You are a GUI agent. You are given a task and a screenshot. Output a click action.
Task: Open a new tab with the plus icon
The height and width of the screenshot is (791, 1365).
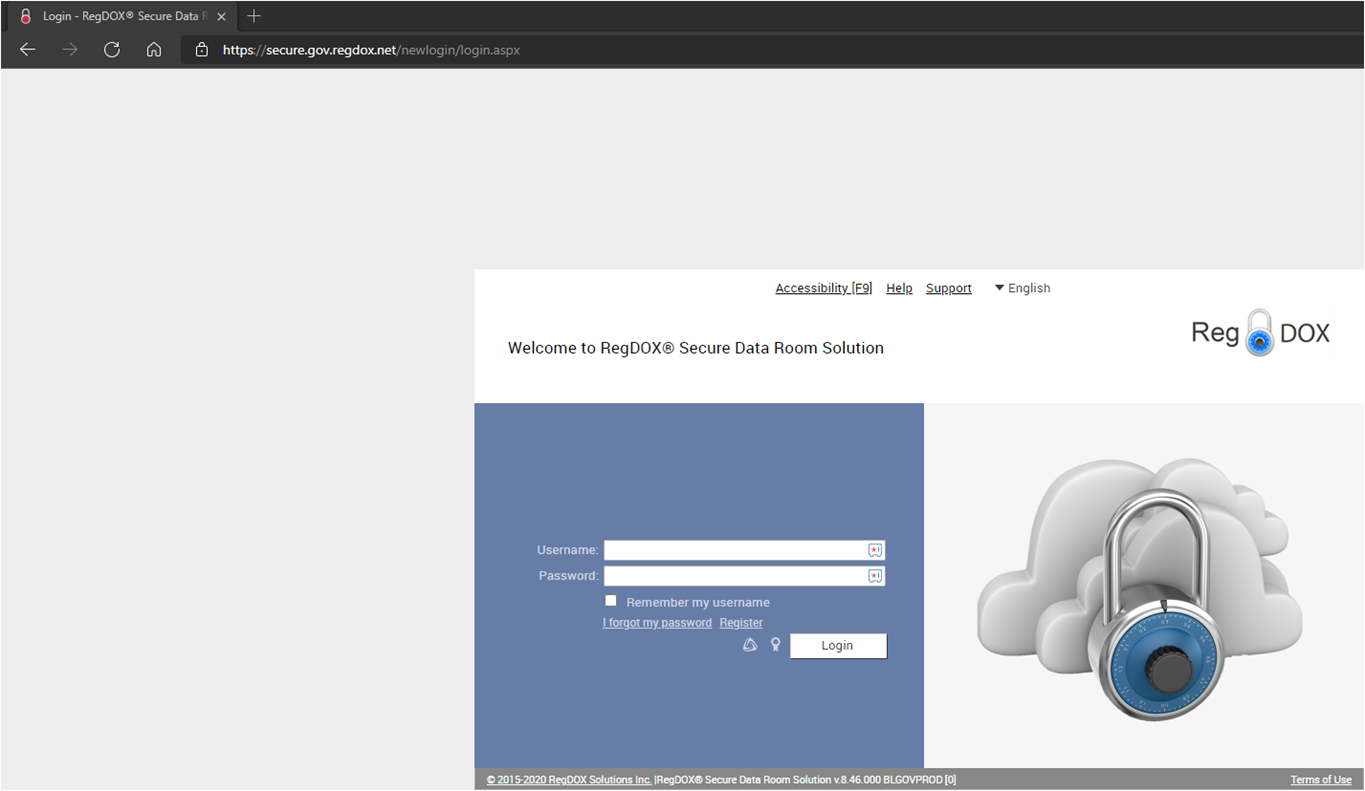click(254, 16)
